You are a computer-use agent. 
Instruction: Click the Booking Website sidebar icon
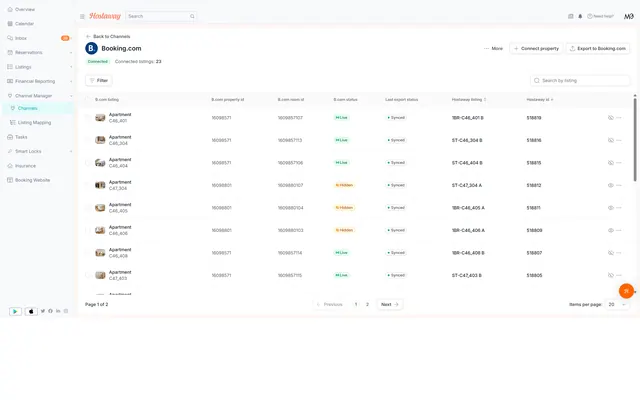10,180
